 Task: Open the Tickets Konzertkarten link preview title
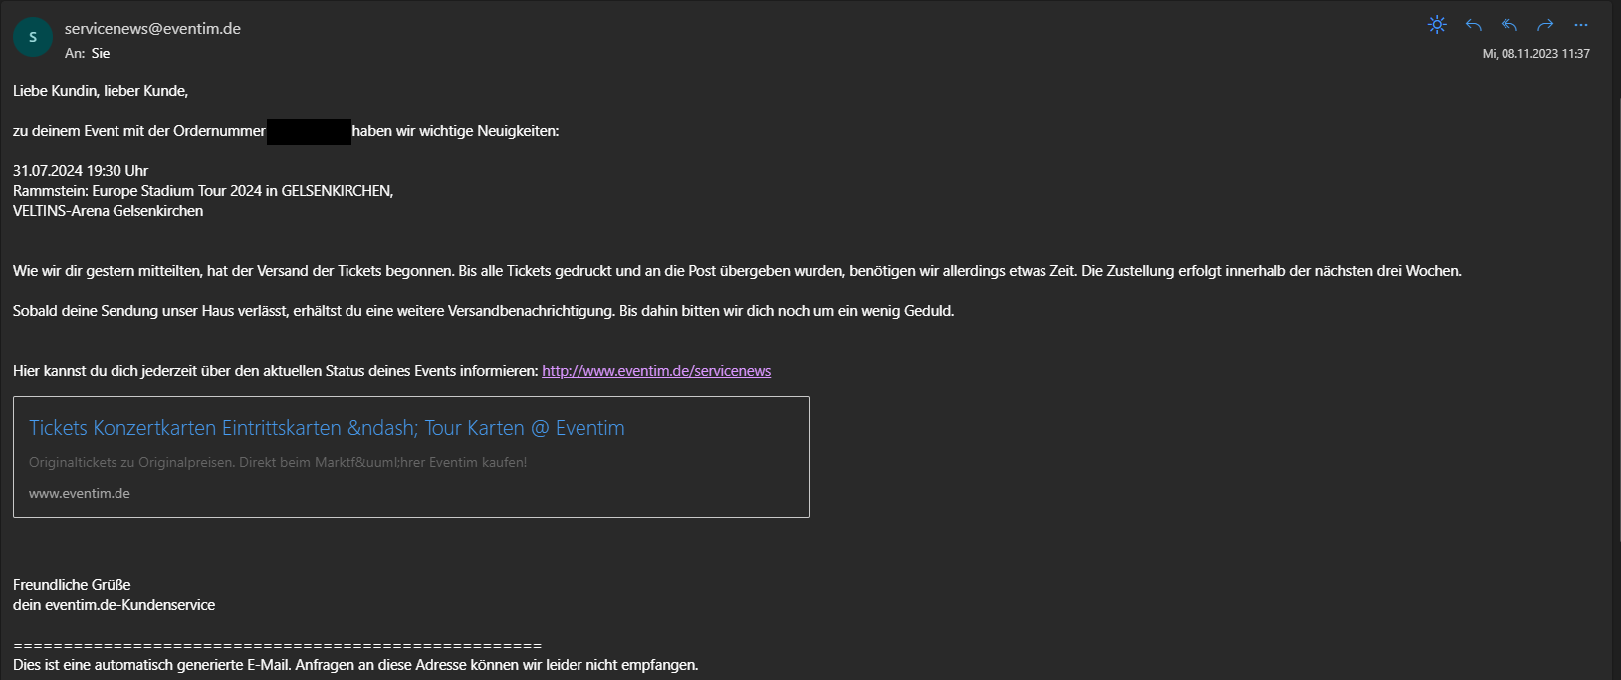tap(326, 428)
